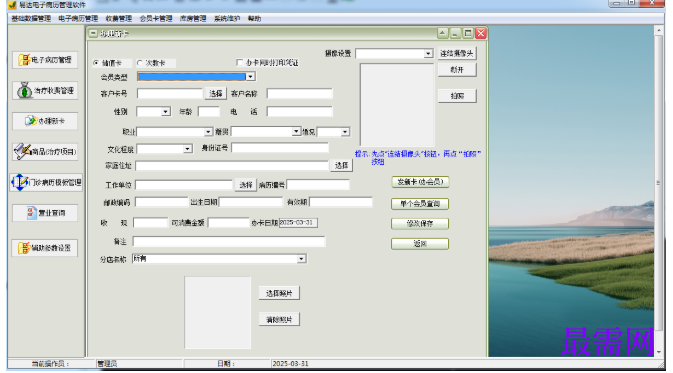The width and height of the screenshot is (673, 373).
Task: Click 选择 button next to 工作单位
Action: [246, 185]
